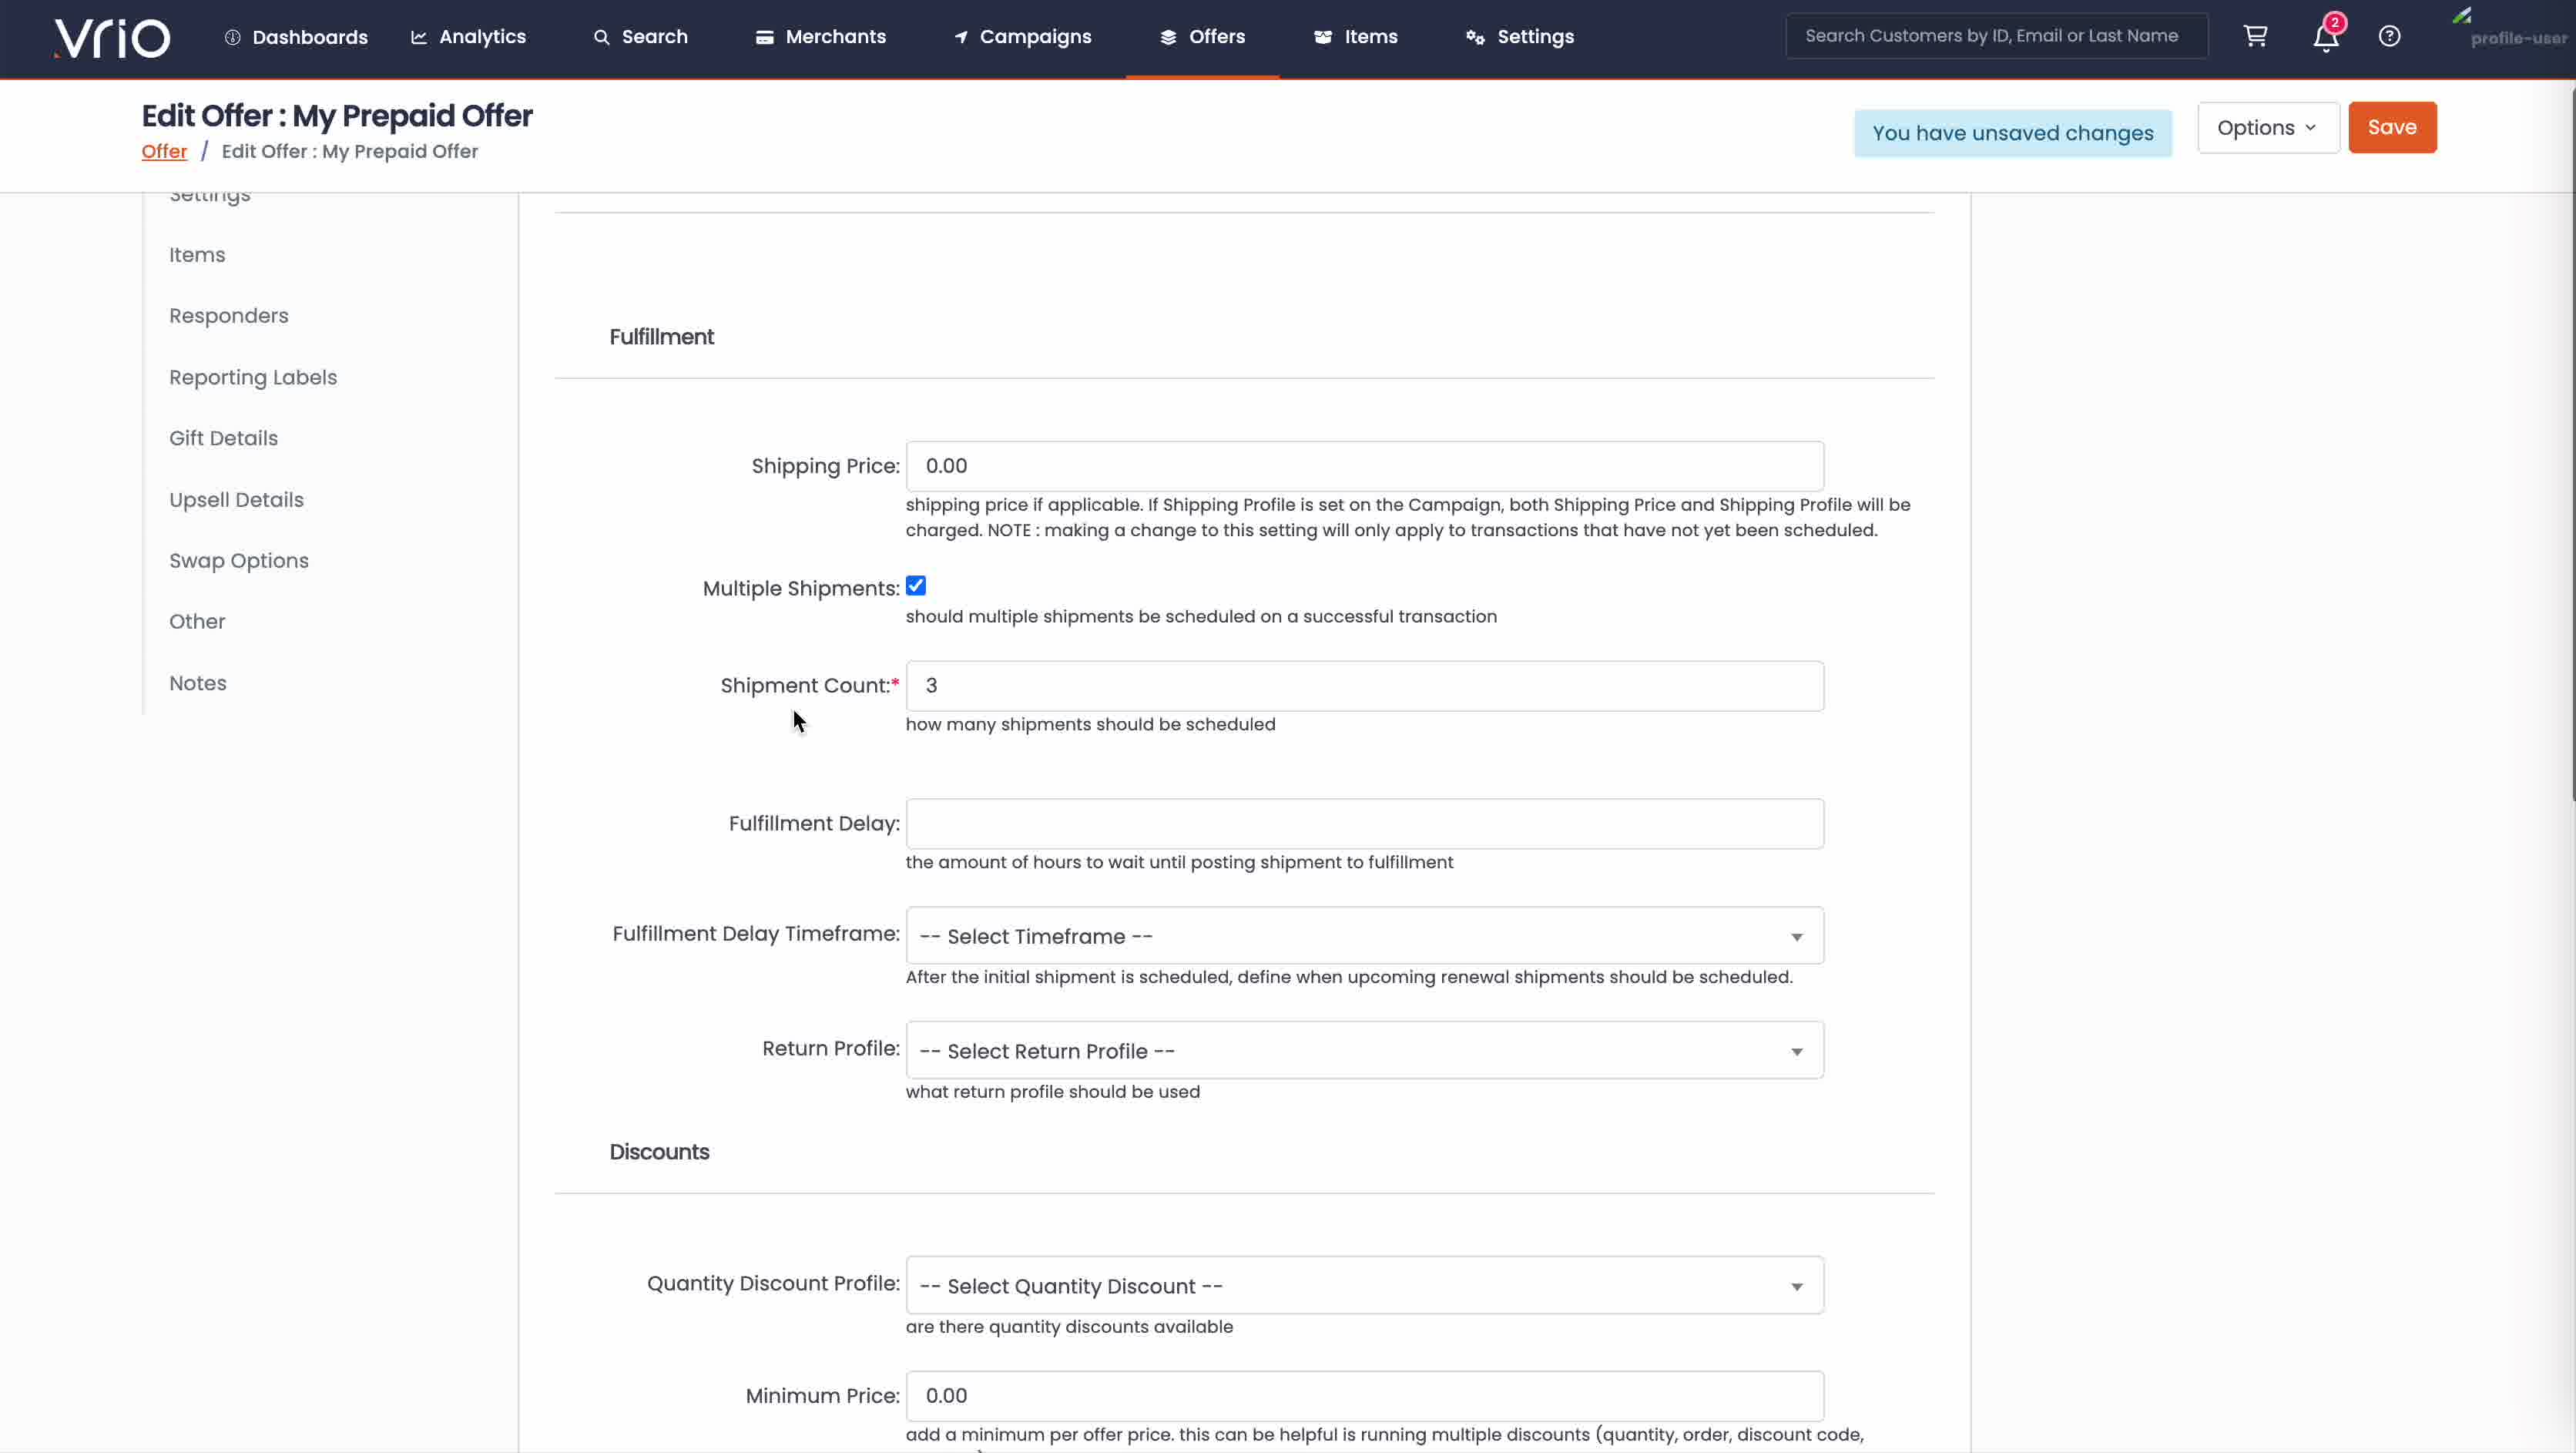
Task: Open the Return Profile dropdown
Action: [1364, 1050]
